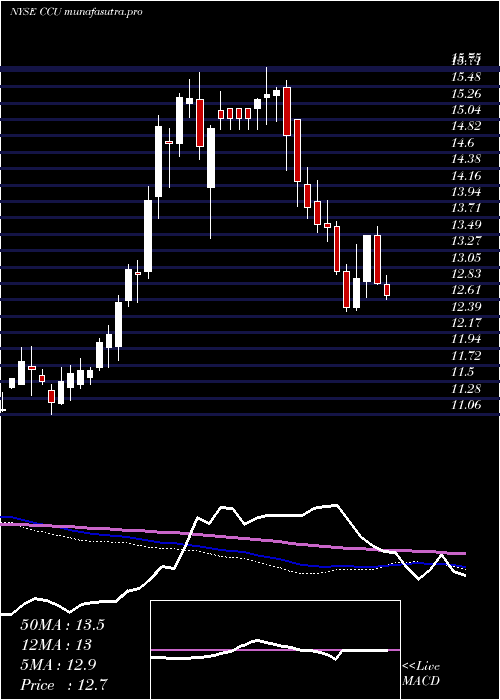Select the 11.5 price level label
The image size is (500, 700).
click(x=462, y=372)
